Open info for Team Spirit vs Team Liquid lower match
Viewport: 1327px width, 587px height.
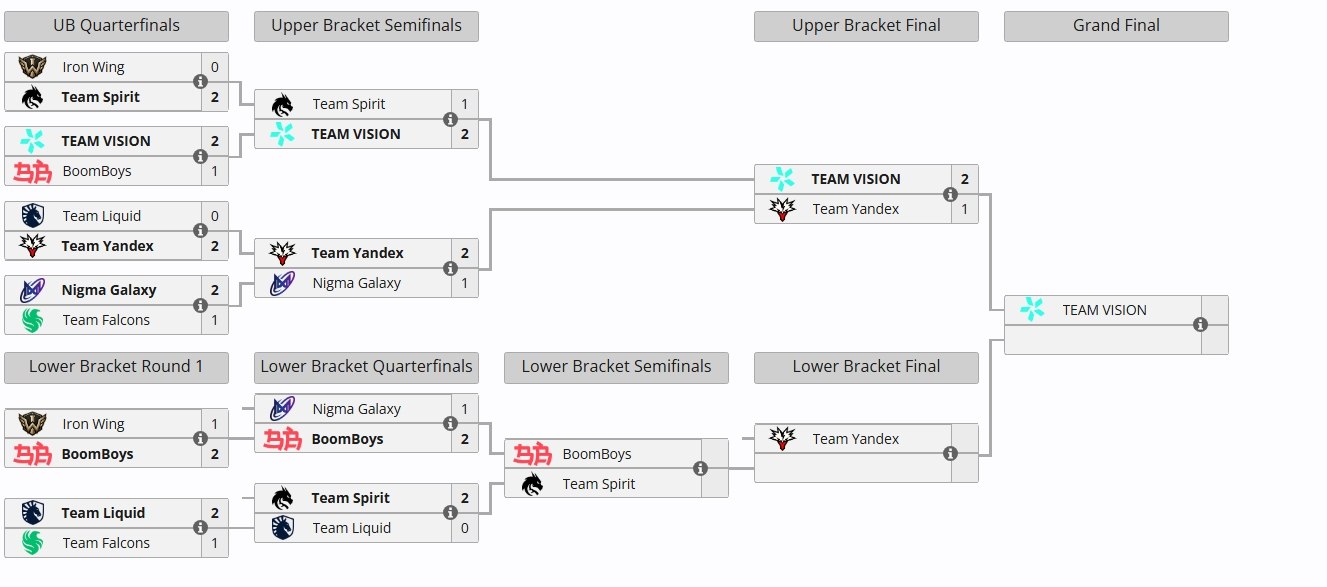pos(450,513)
